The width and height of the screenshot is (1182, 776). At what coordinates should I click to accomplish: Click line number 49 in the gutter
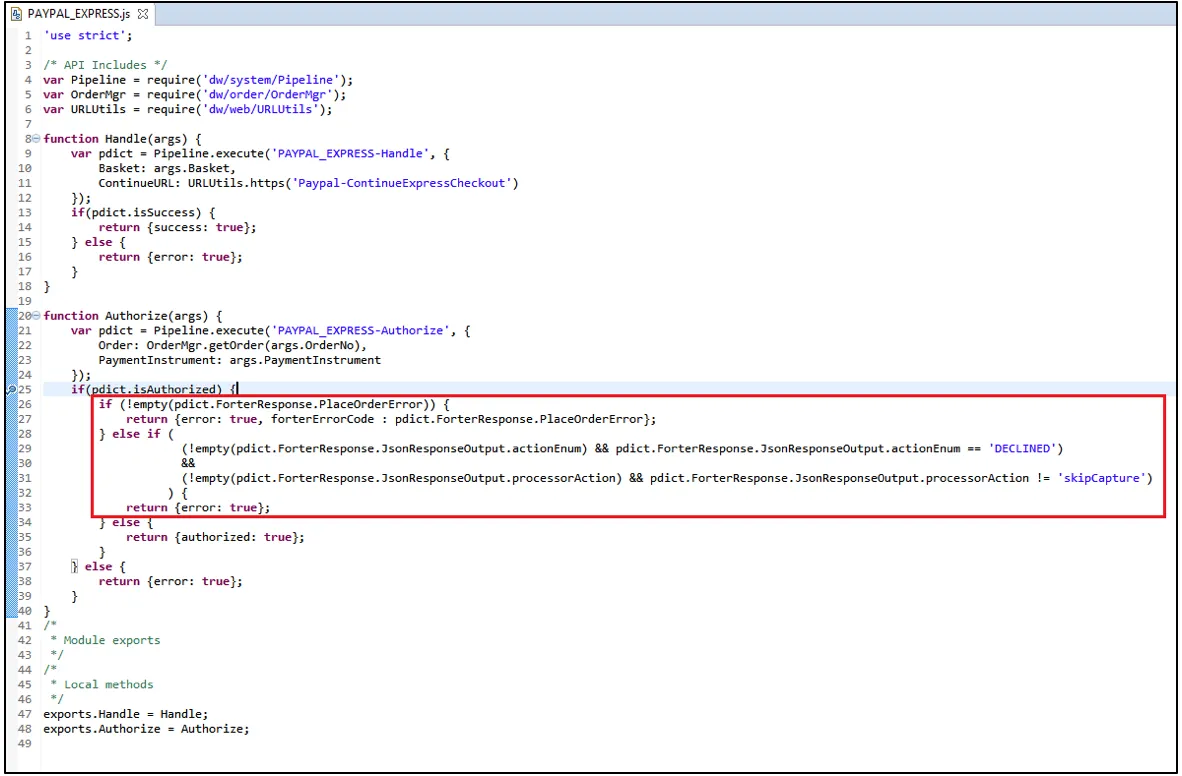click(x=25, y=744)
